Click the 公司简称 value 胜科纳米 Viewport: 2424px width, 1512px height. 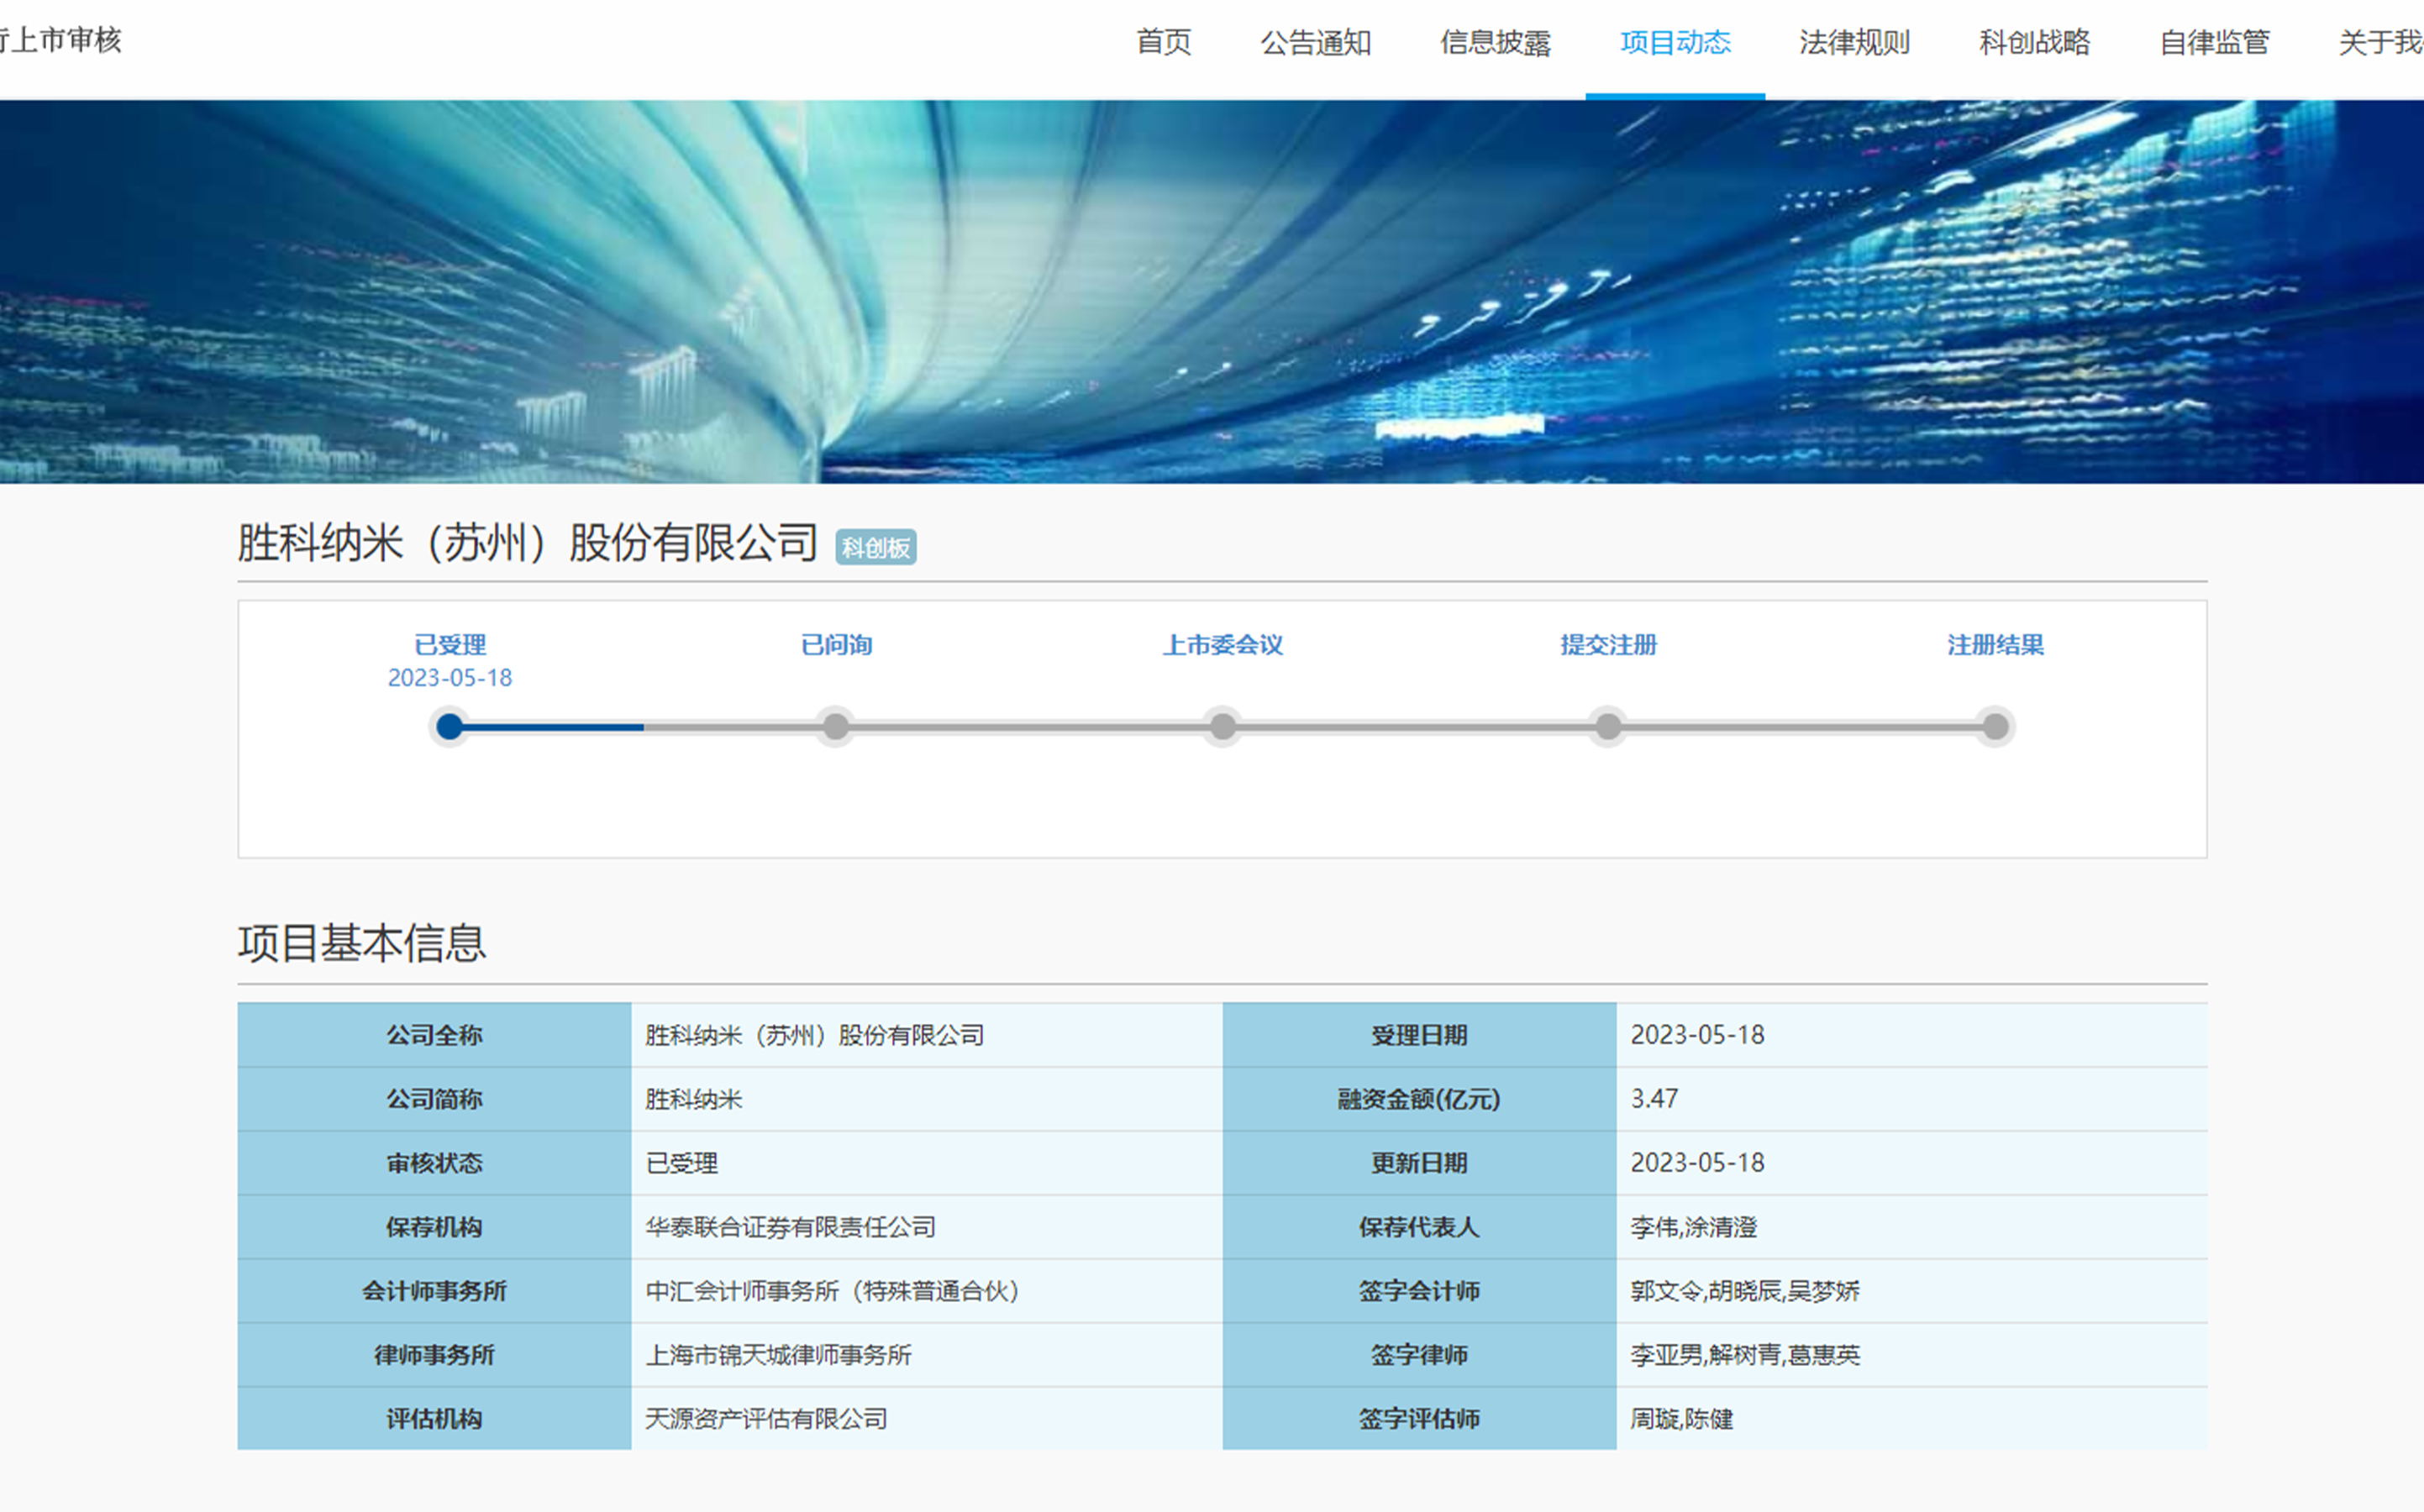[693, 1099]
